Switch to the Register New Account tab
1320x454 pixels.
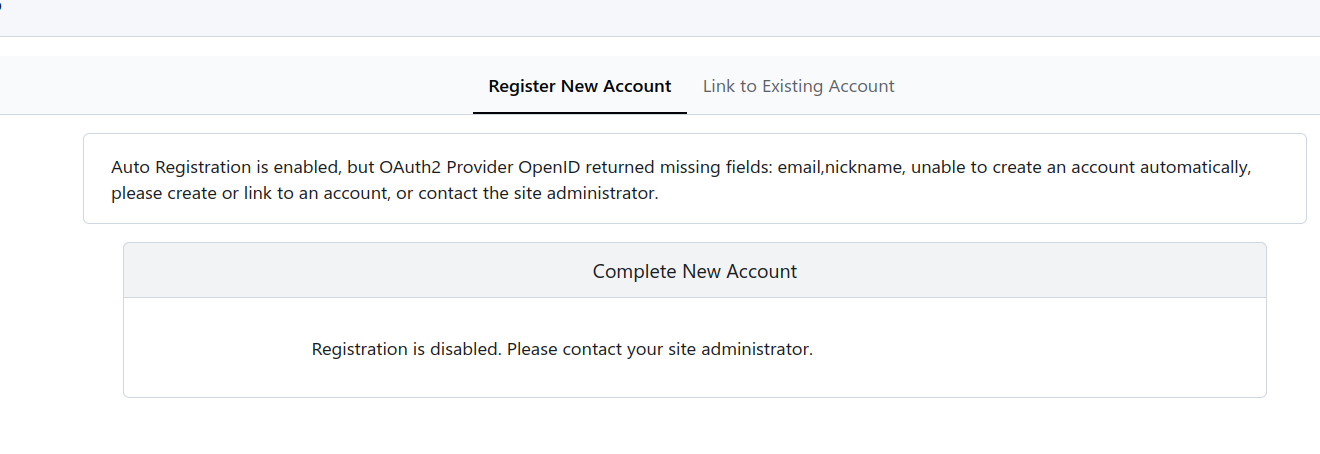pos(579,86)
